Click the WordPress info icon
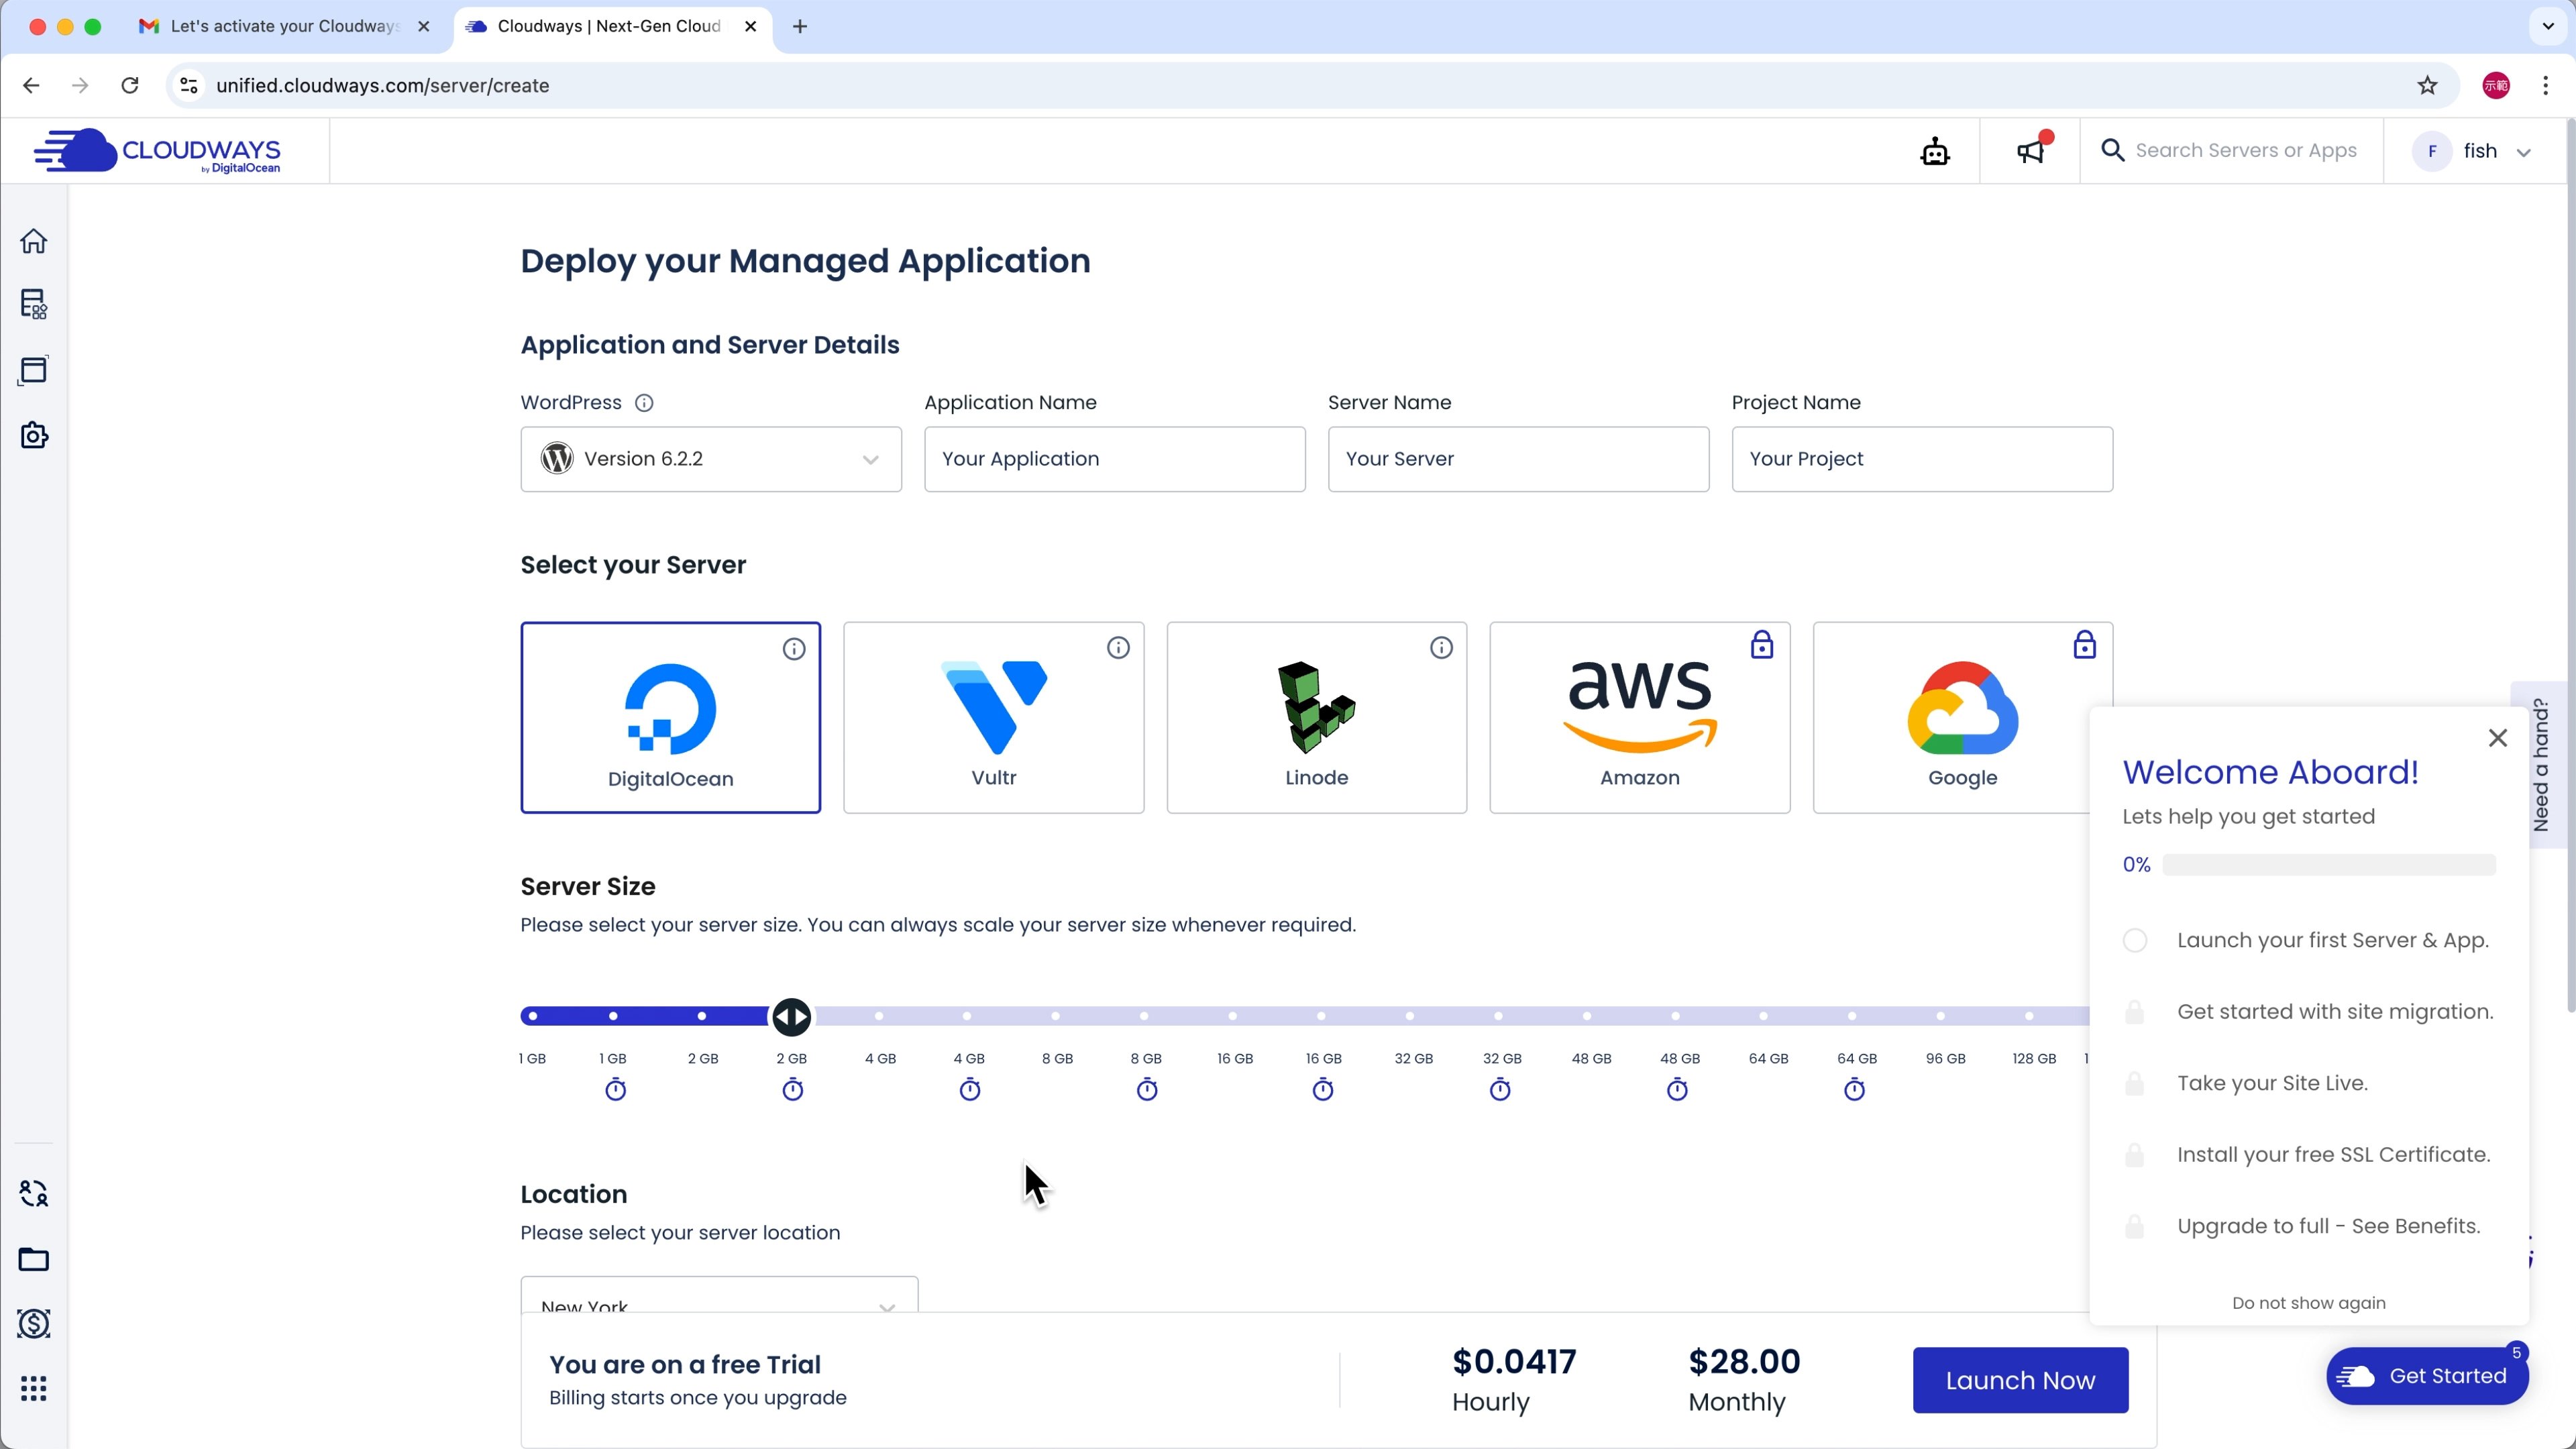Image resolution: width=2576 pixels, height=1449 pixels. click(x=644, y=403)
